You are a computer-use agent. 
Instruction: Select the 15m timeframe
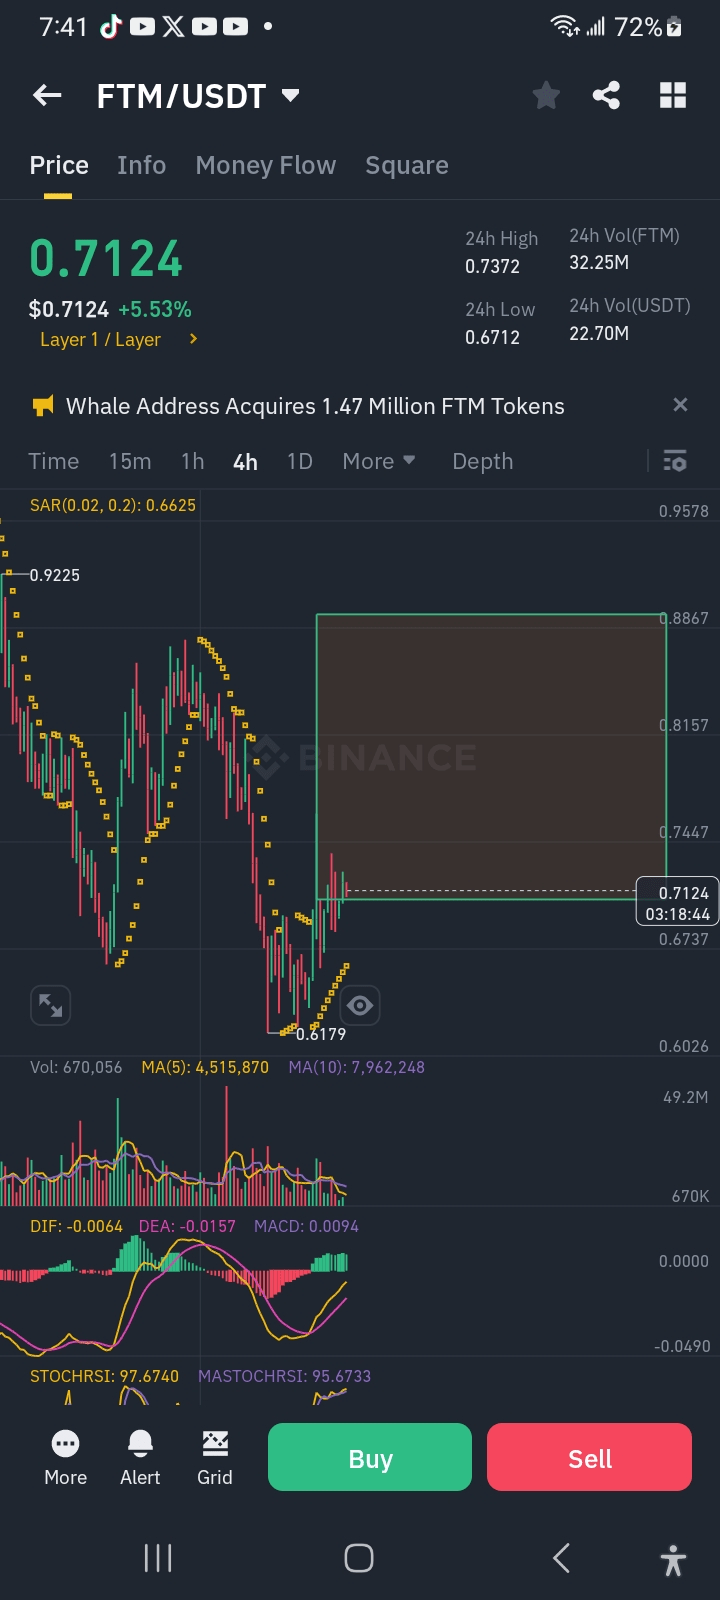coord(130,461)
